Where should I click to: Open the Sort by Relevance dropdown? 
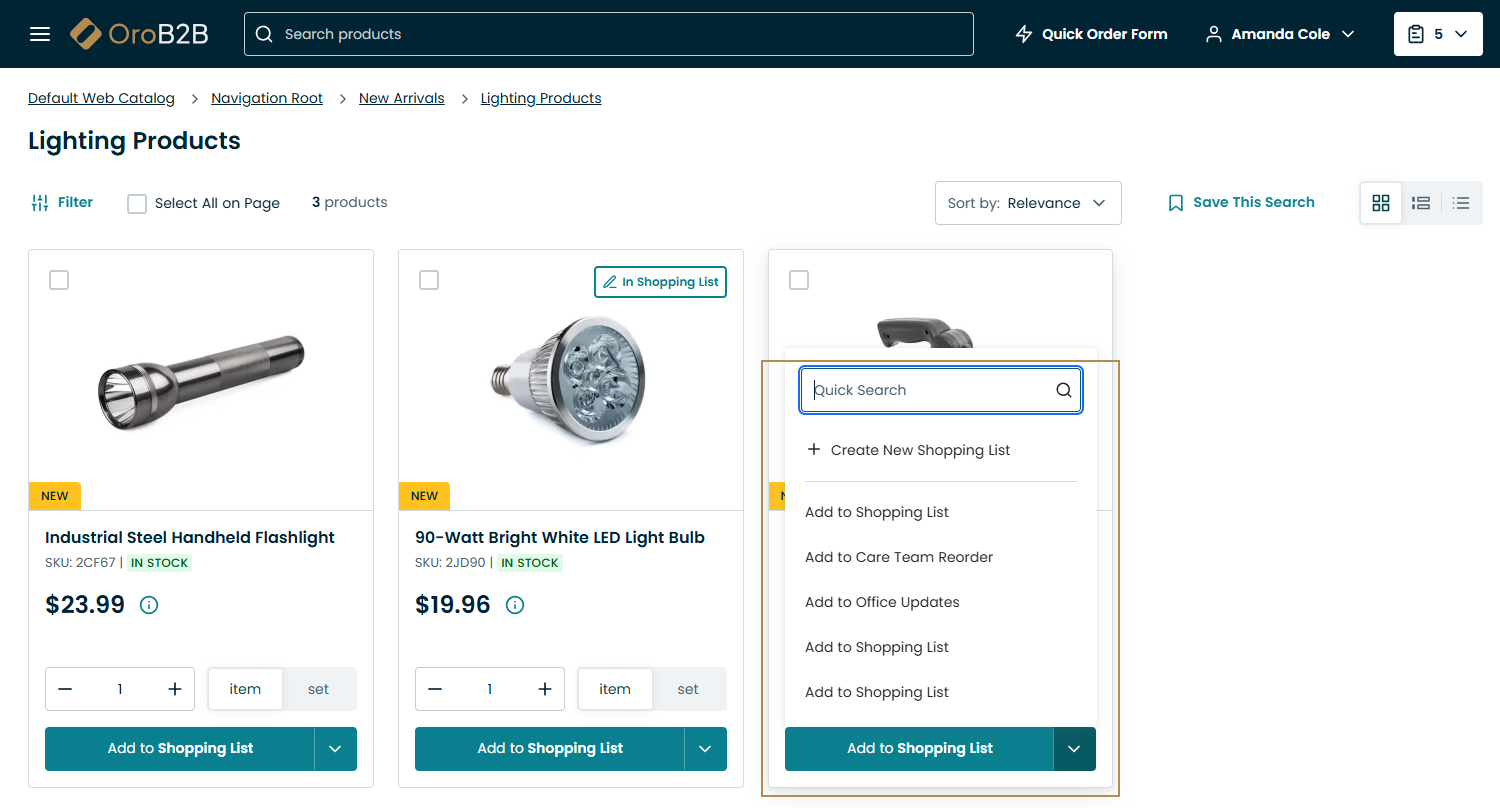click(1028, 203)
